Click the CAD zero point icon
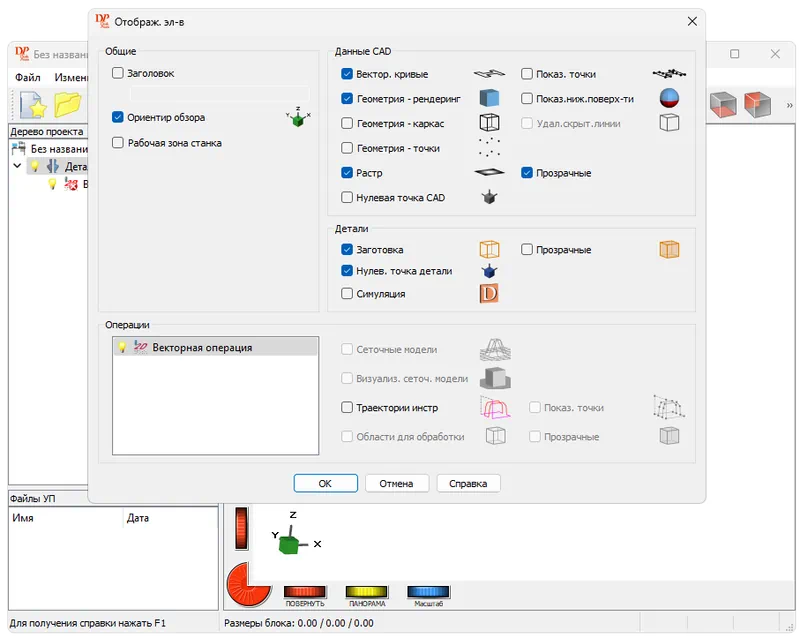 pos(489,197)
